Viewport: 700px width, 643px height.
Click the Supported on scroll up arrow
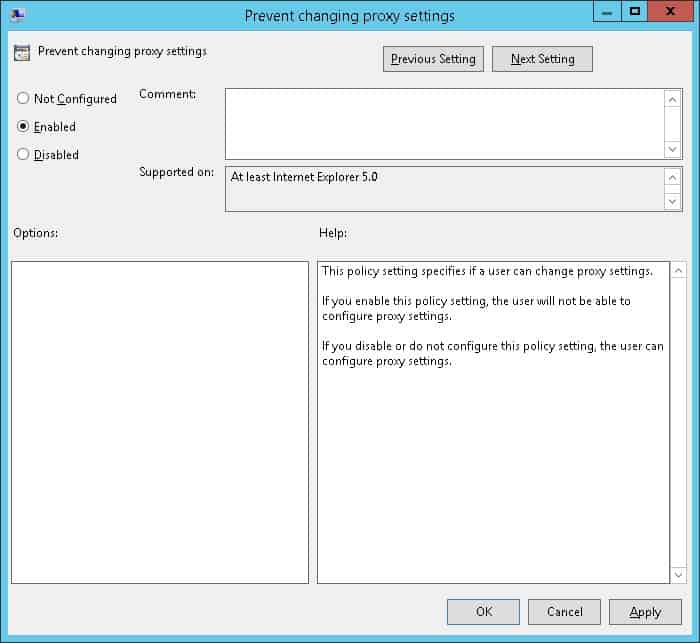click(672, 177)
